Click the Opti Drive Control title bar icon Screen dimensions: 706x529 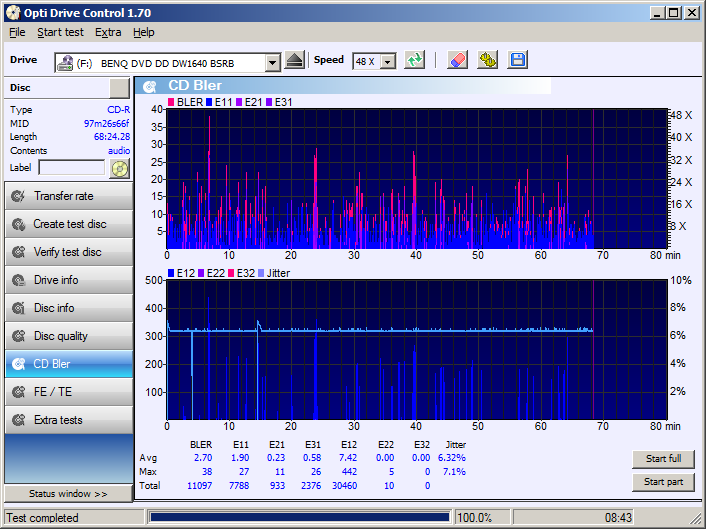[x=13, y=13]
